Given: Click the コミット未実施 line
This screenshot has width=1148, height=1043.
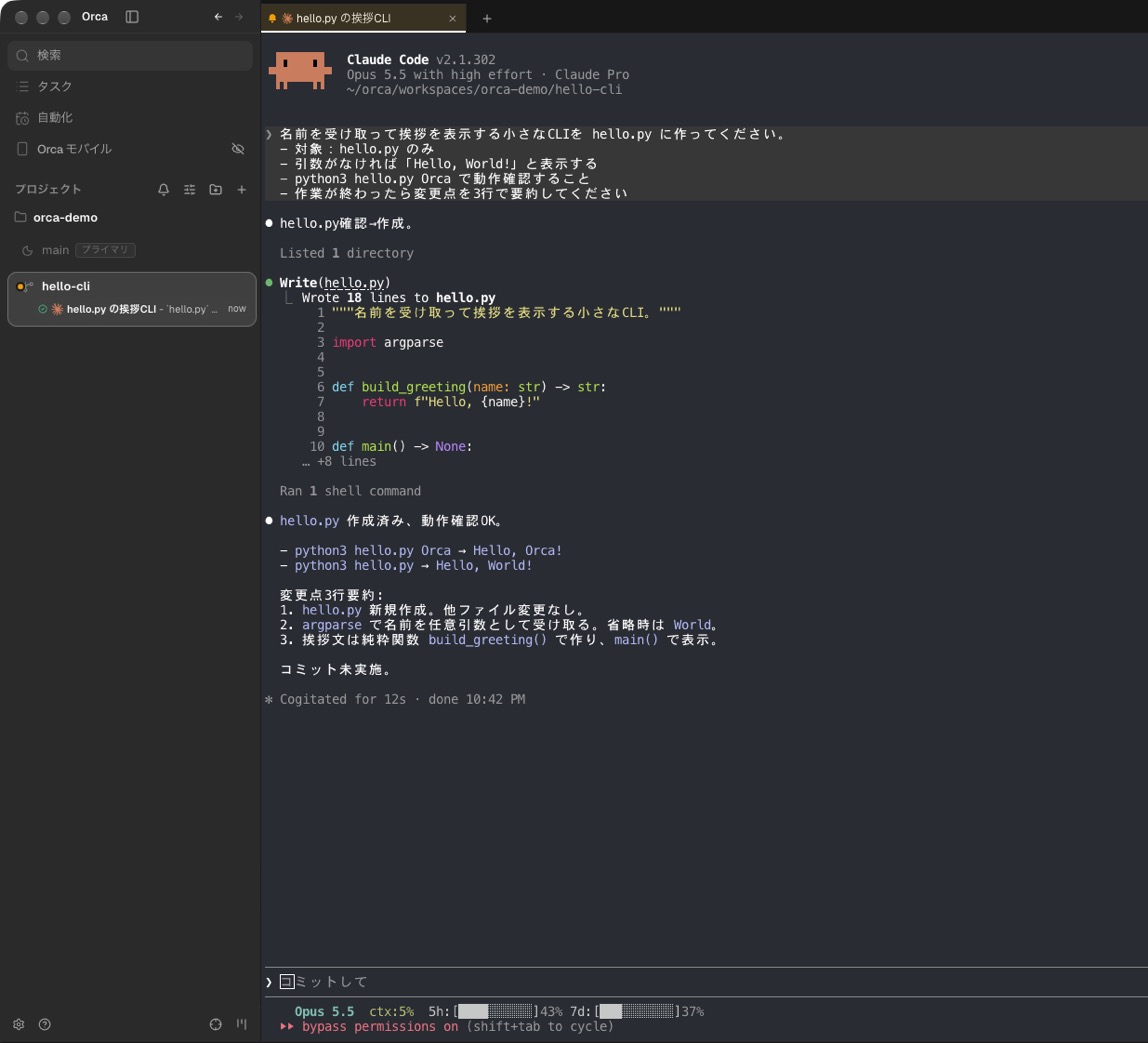Looking at the screenshot, I should point(338,670).
